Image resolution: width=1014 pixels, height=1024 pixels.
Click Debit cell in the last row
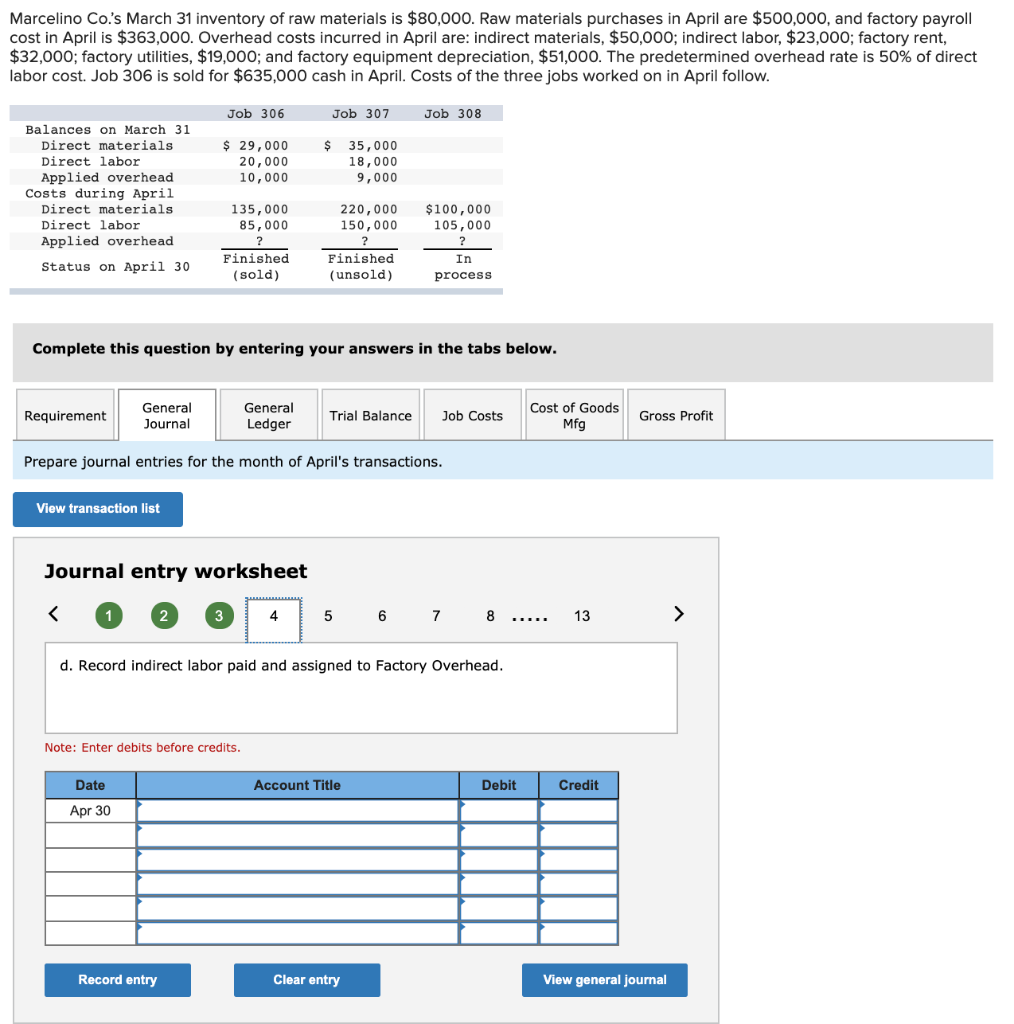(499, 933)
